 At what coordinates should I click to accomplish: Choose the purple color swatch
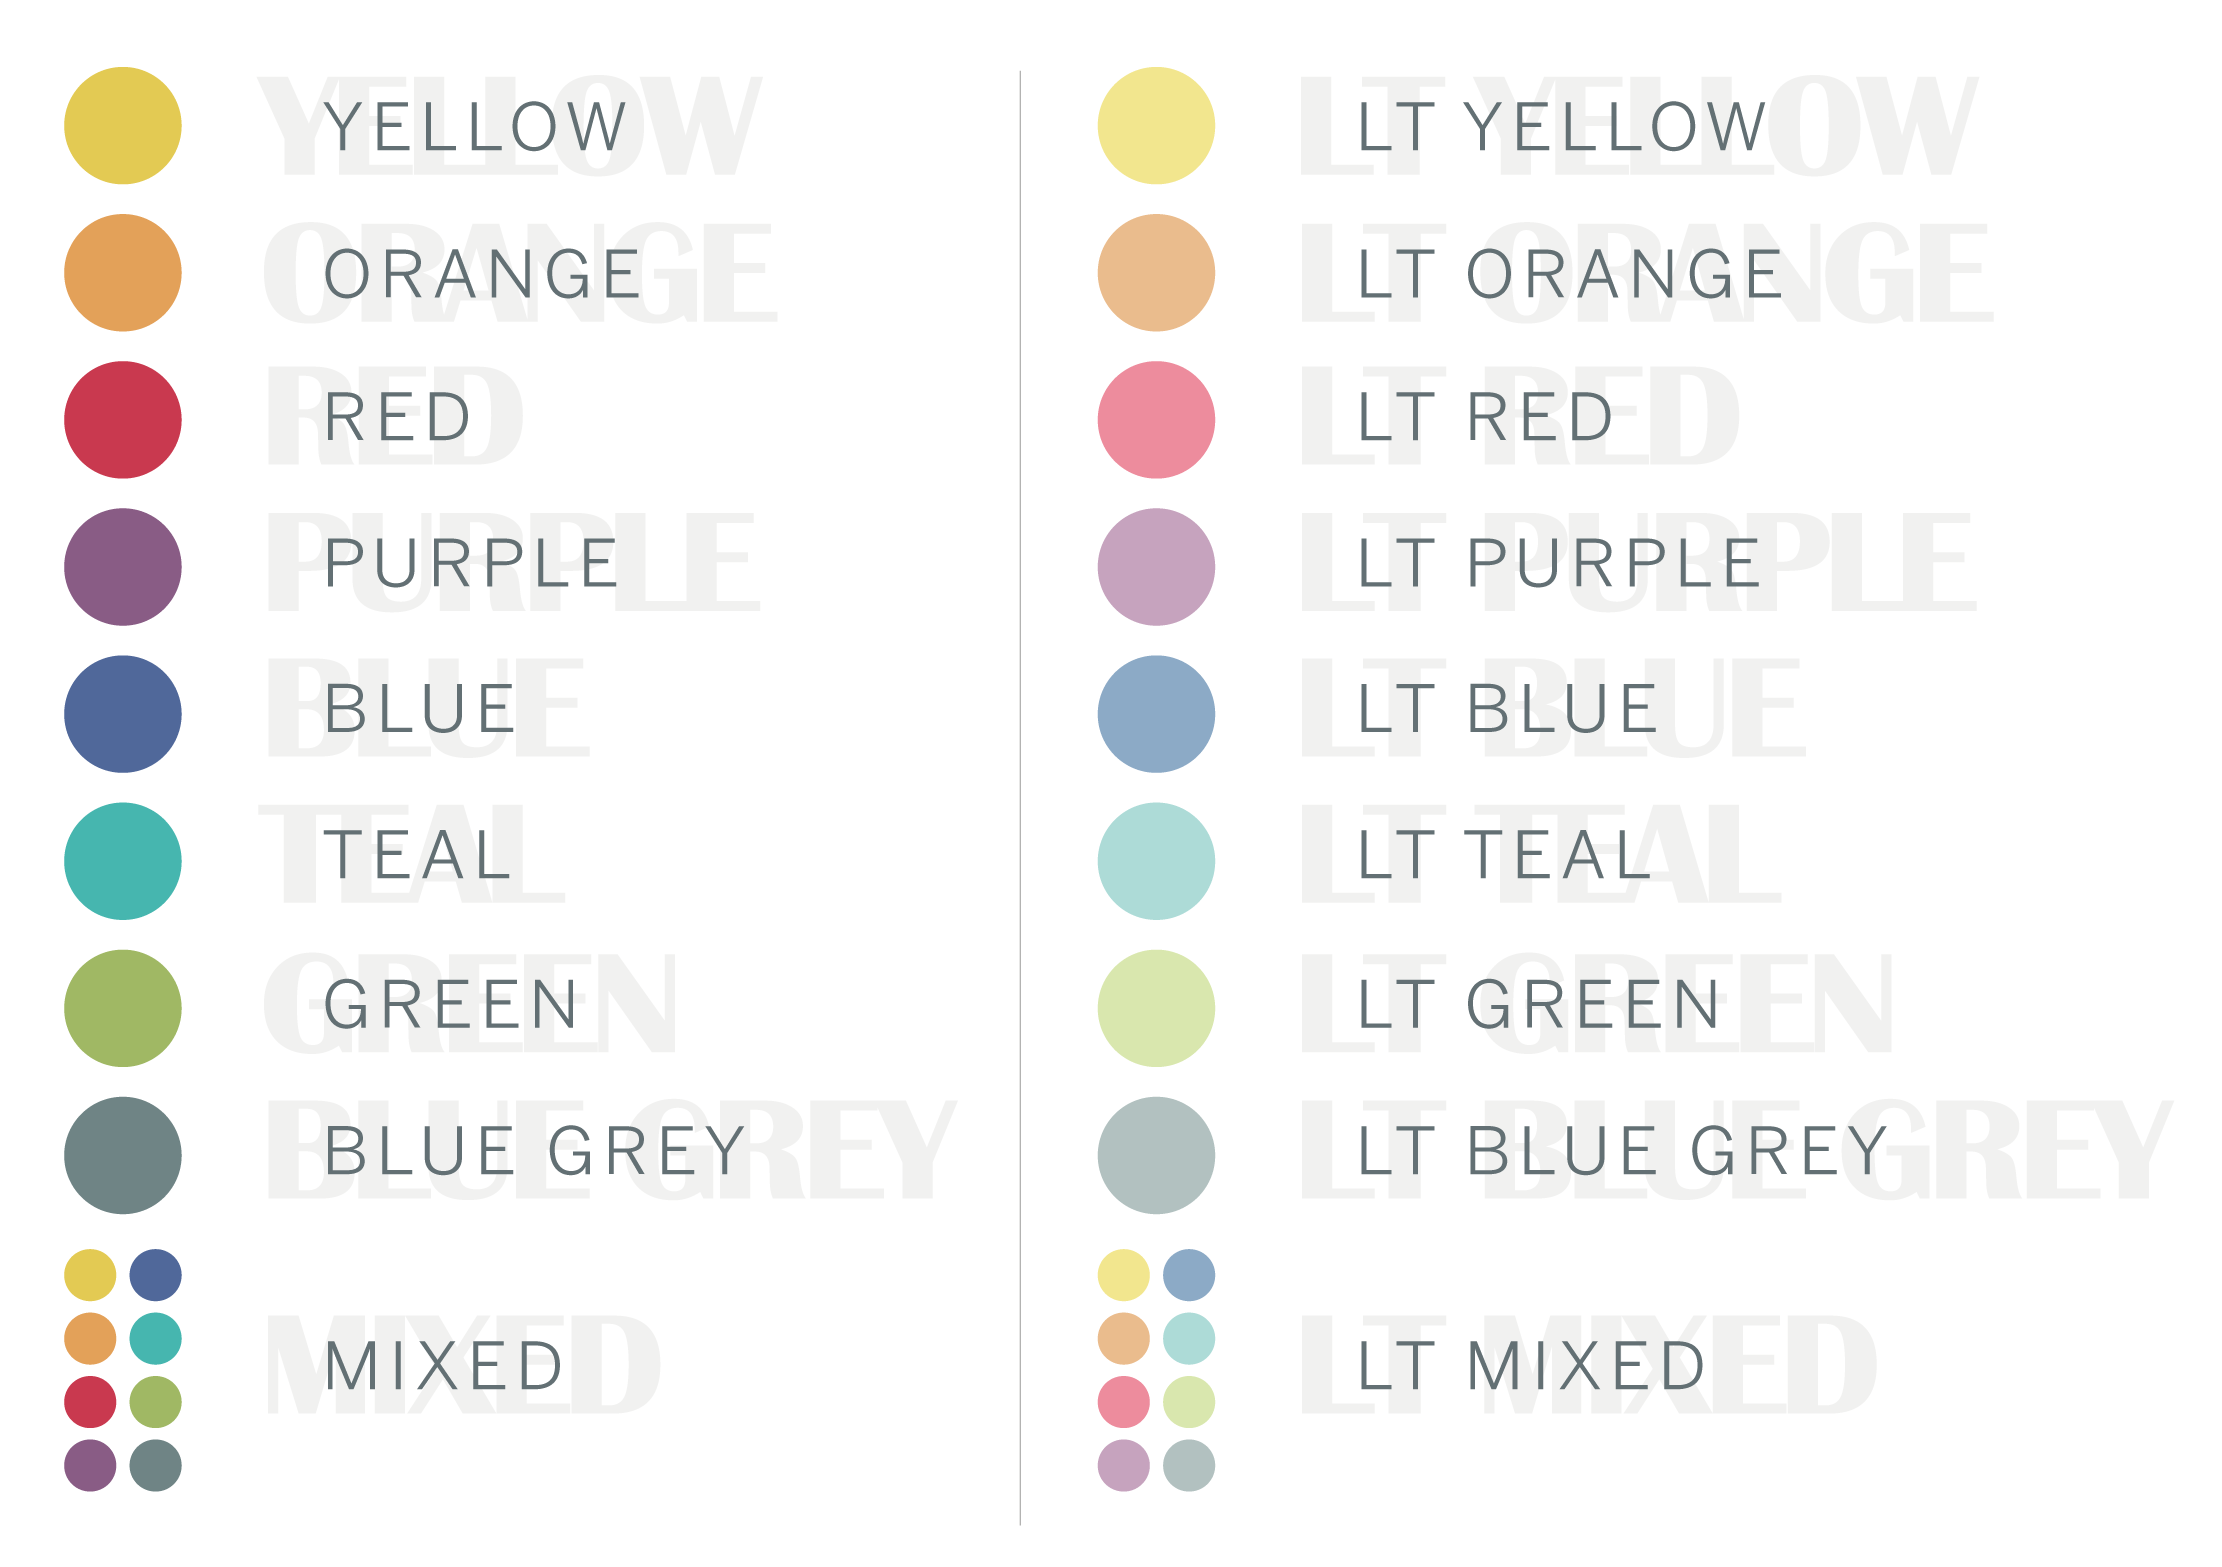click(x=123, y=567)
